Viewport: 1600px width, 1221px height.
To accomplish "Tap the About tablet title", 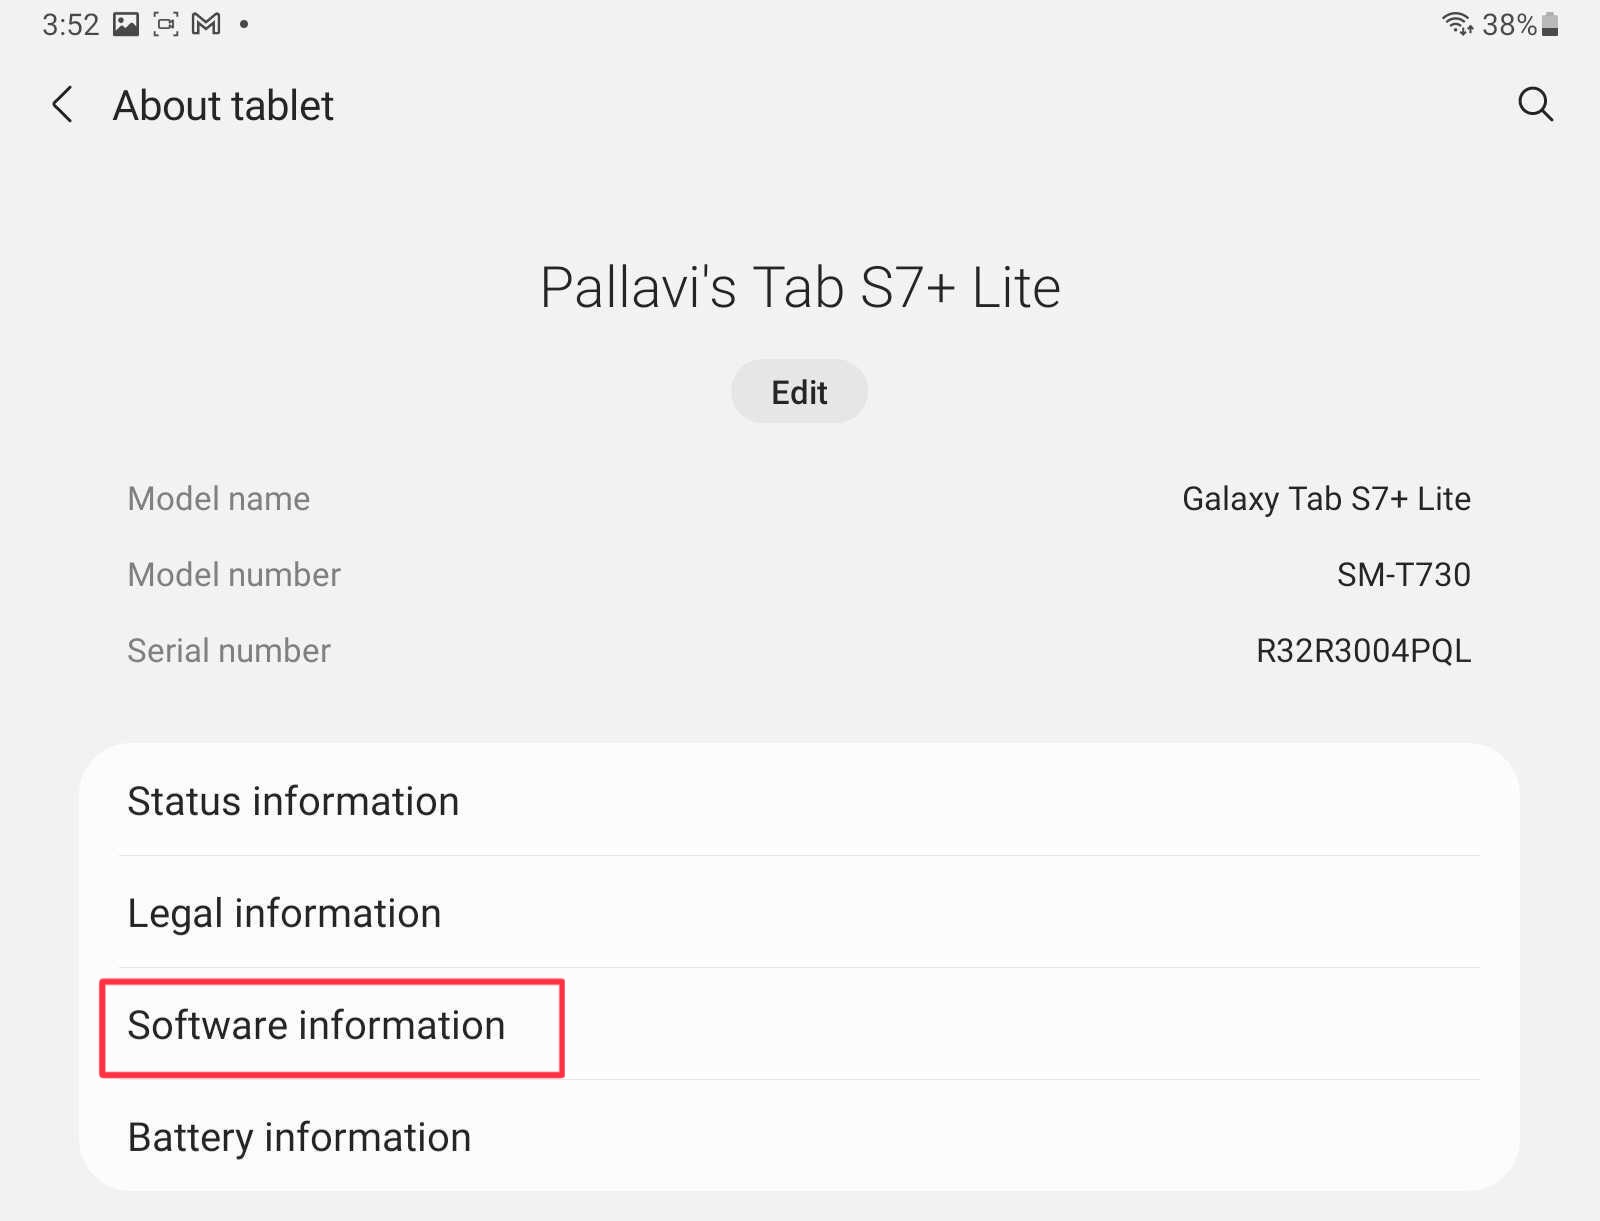I will click(223, 105).
